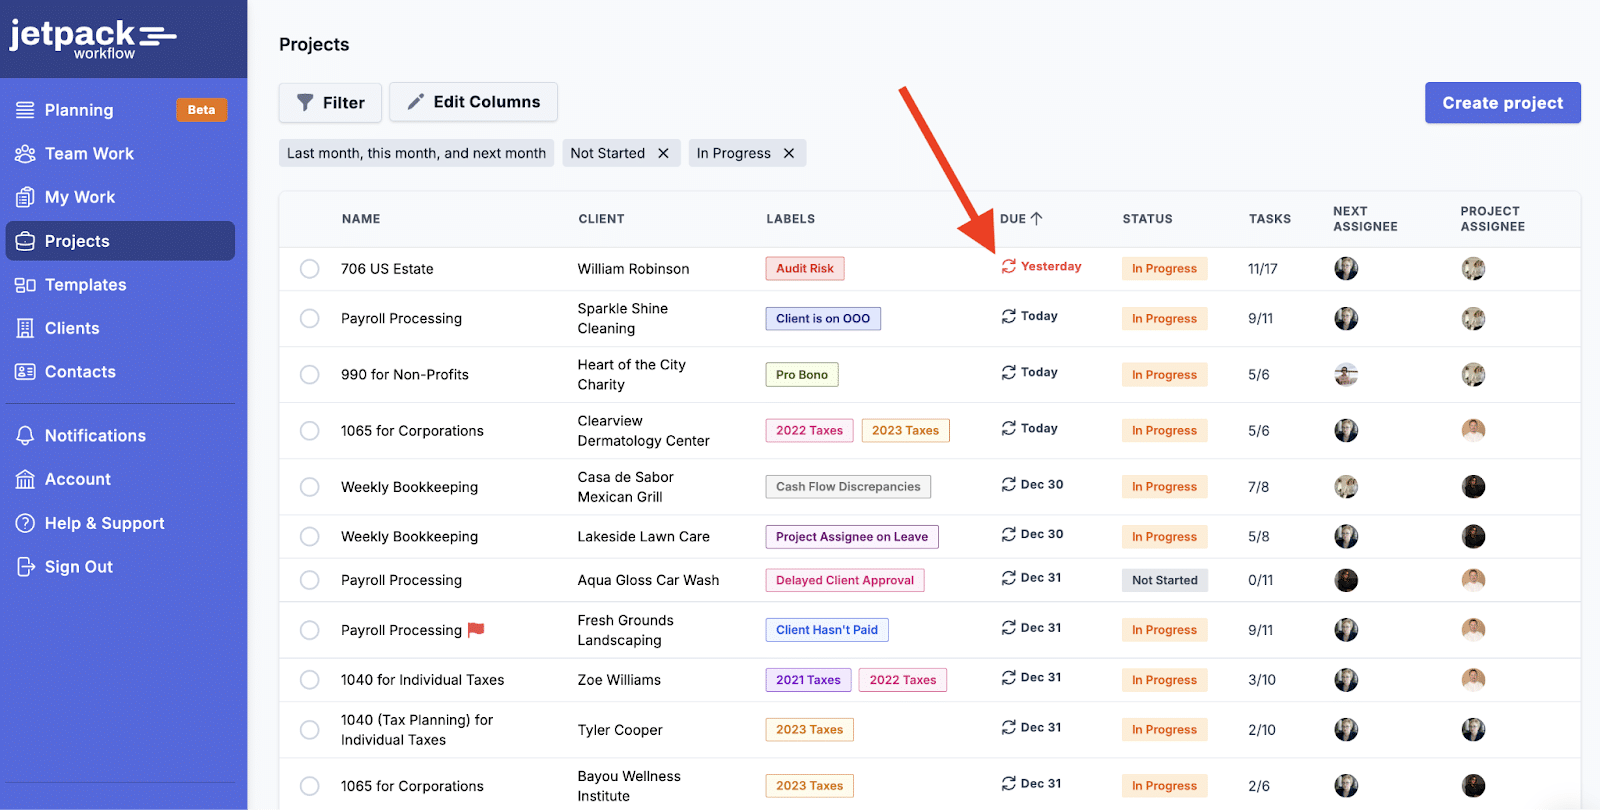Click the recurring icon beside Yesterday due date
1600x810 pixels.
(1009, 267)
